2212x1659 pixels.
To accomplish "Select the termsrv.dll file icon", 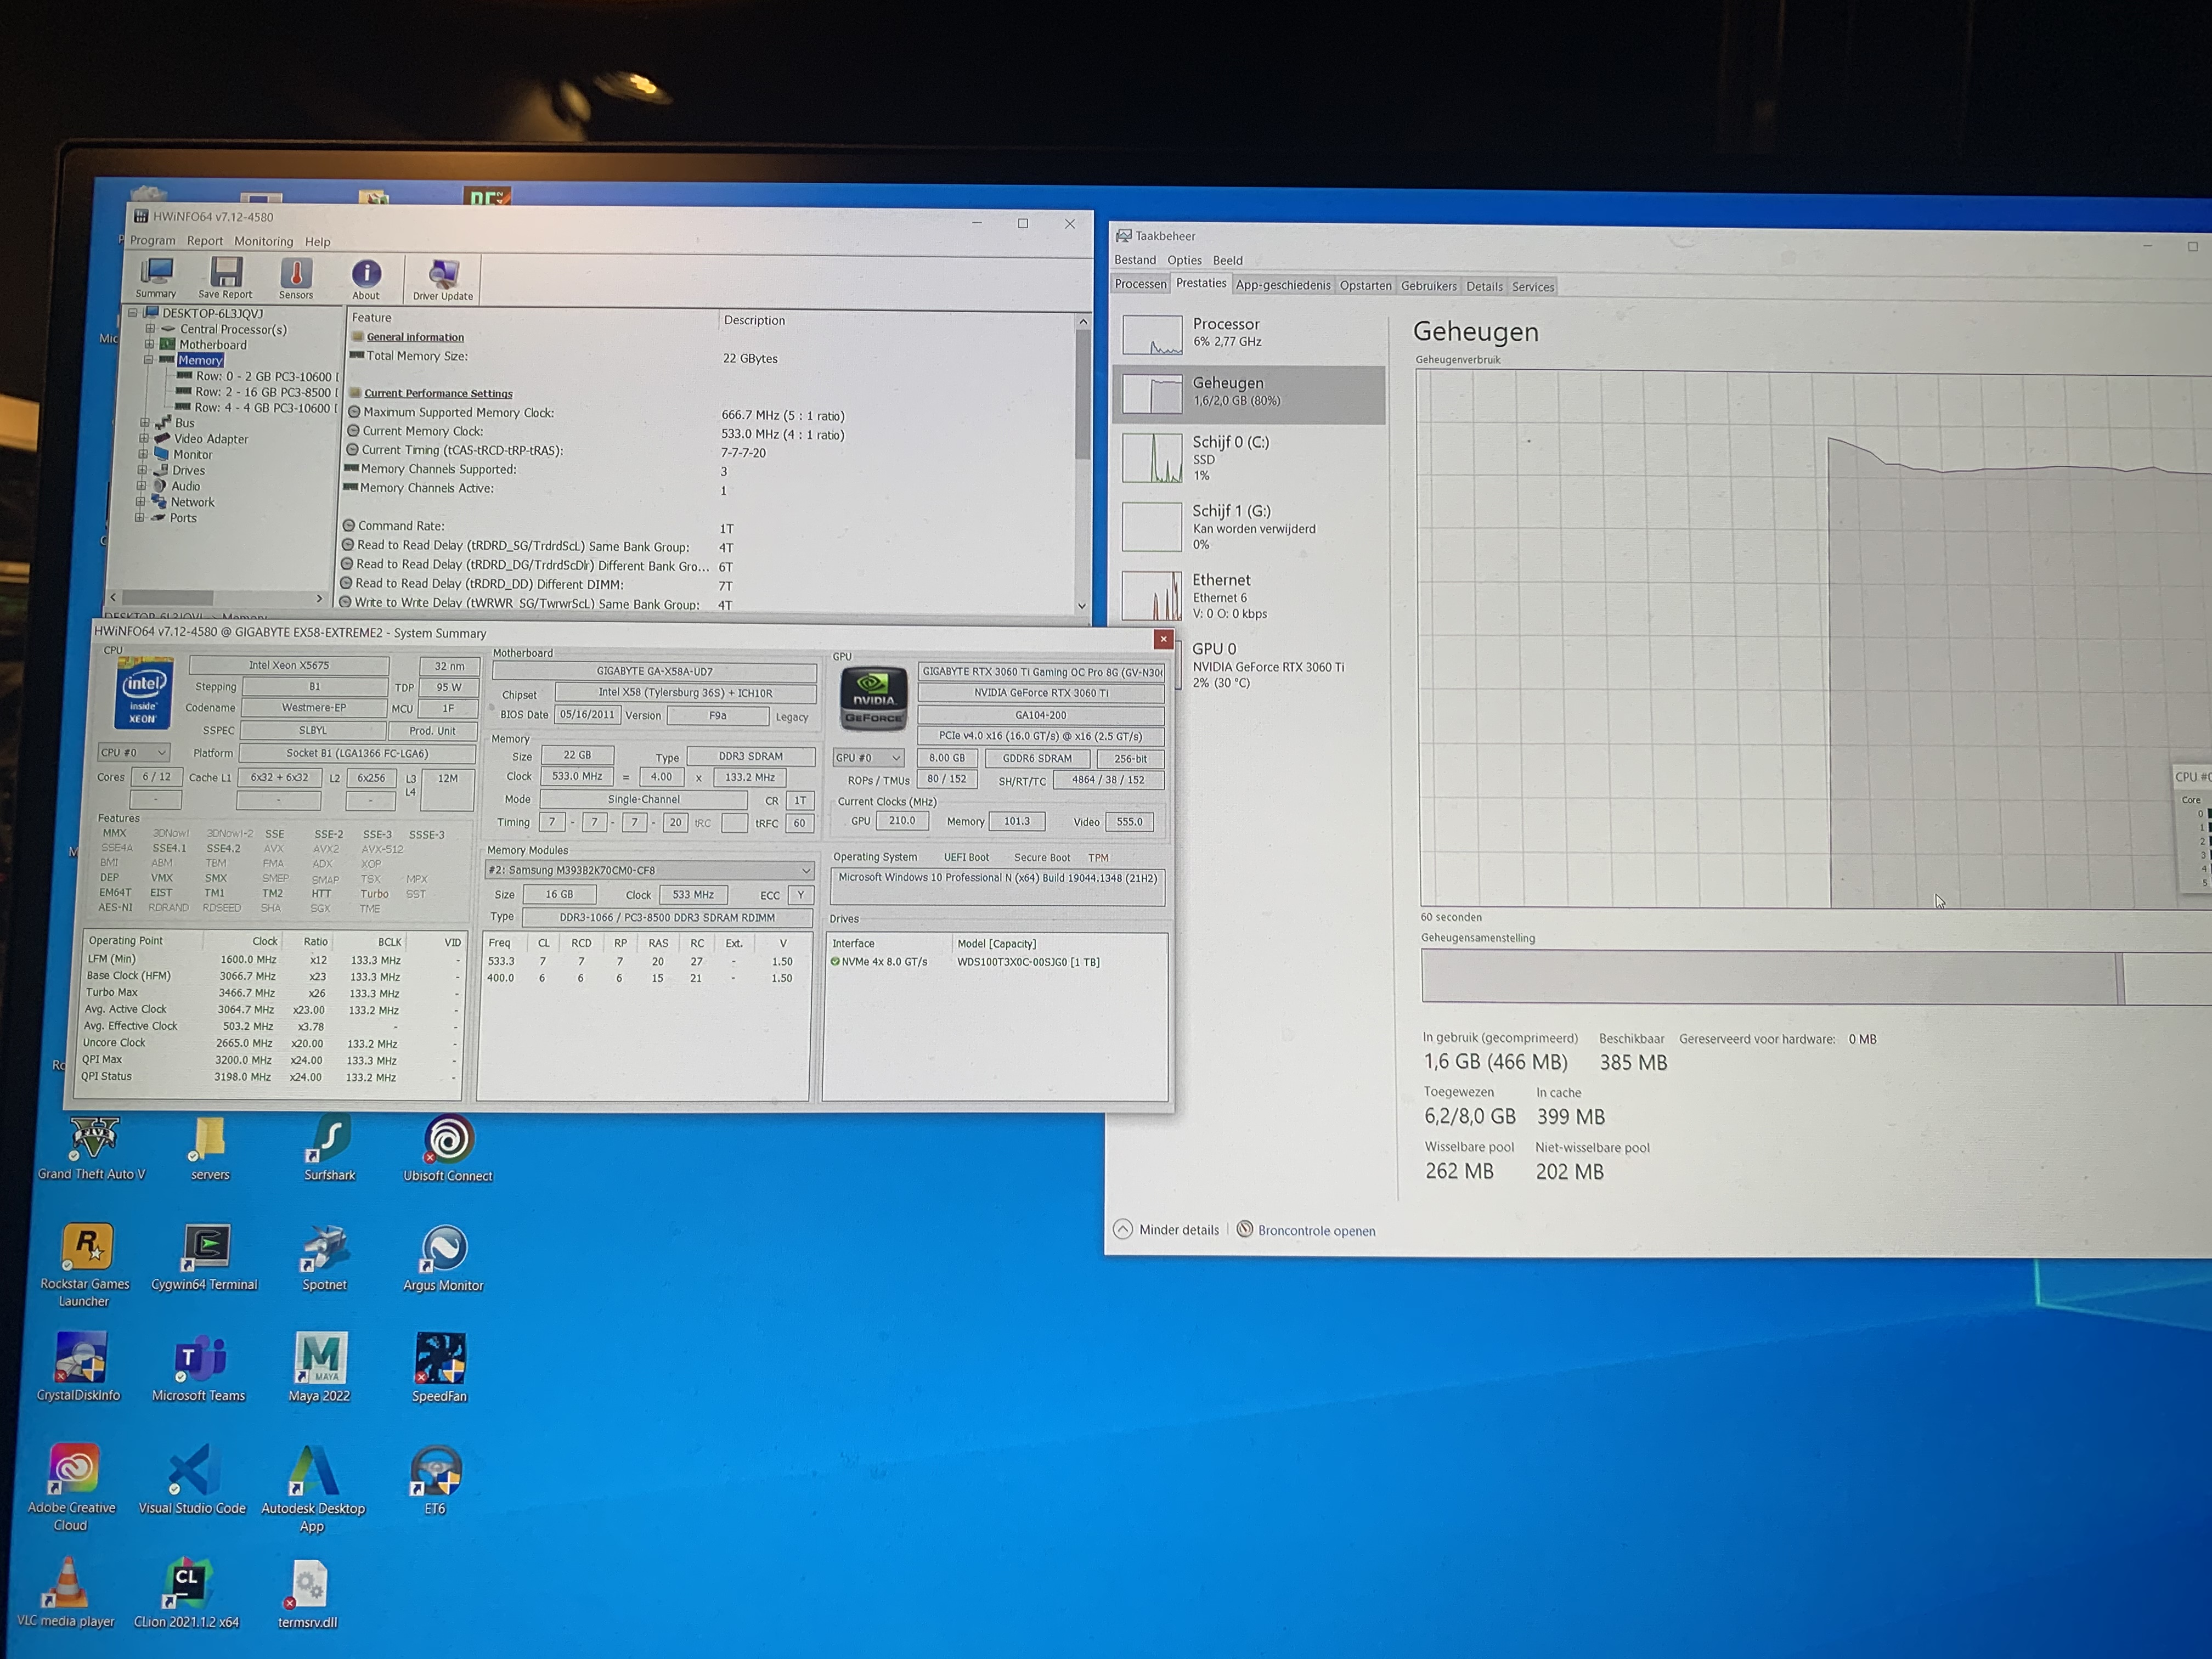I will tap(308, 1595).
